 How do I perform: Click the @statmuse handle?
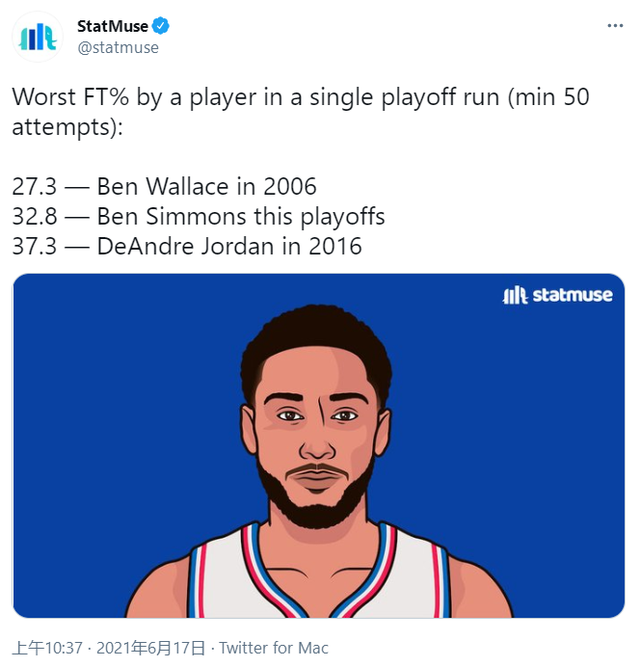pos(117,47)
